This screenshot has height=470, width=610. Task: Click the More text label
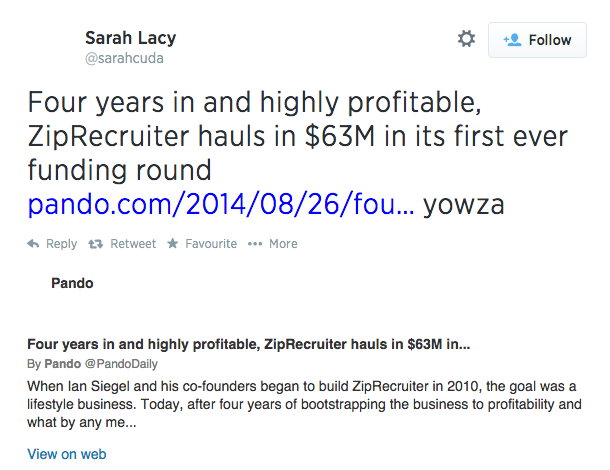(282, 244)
